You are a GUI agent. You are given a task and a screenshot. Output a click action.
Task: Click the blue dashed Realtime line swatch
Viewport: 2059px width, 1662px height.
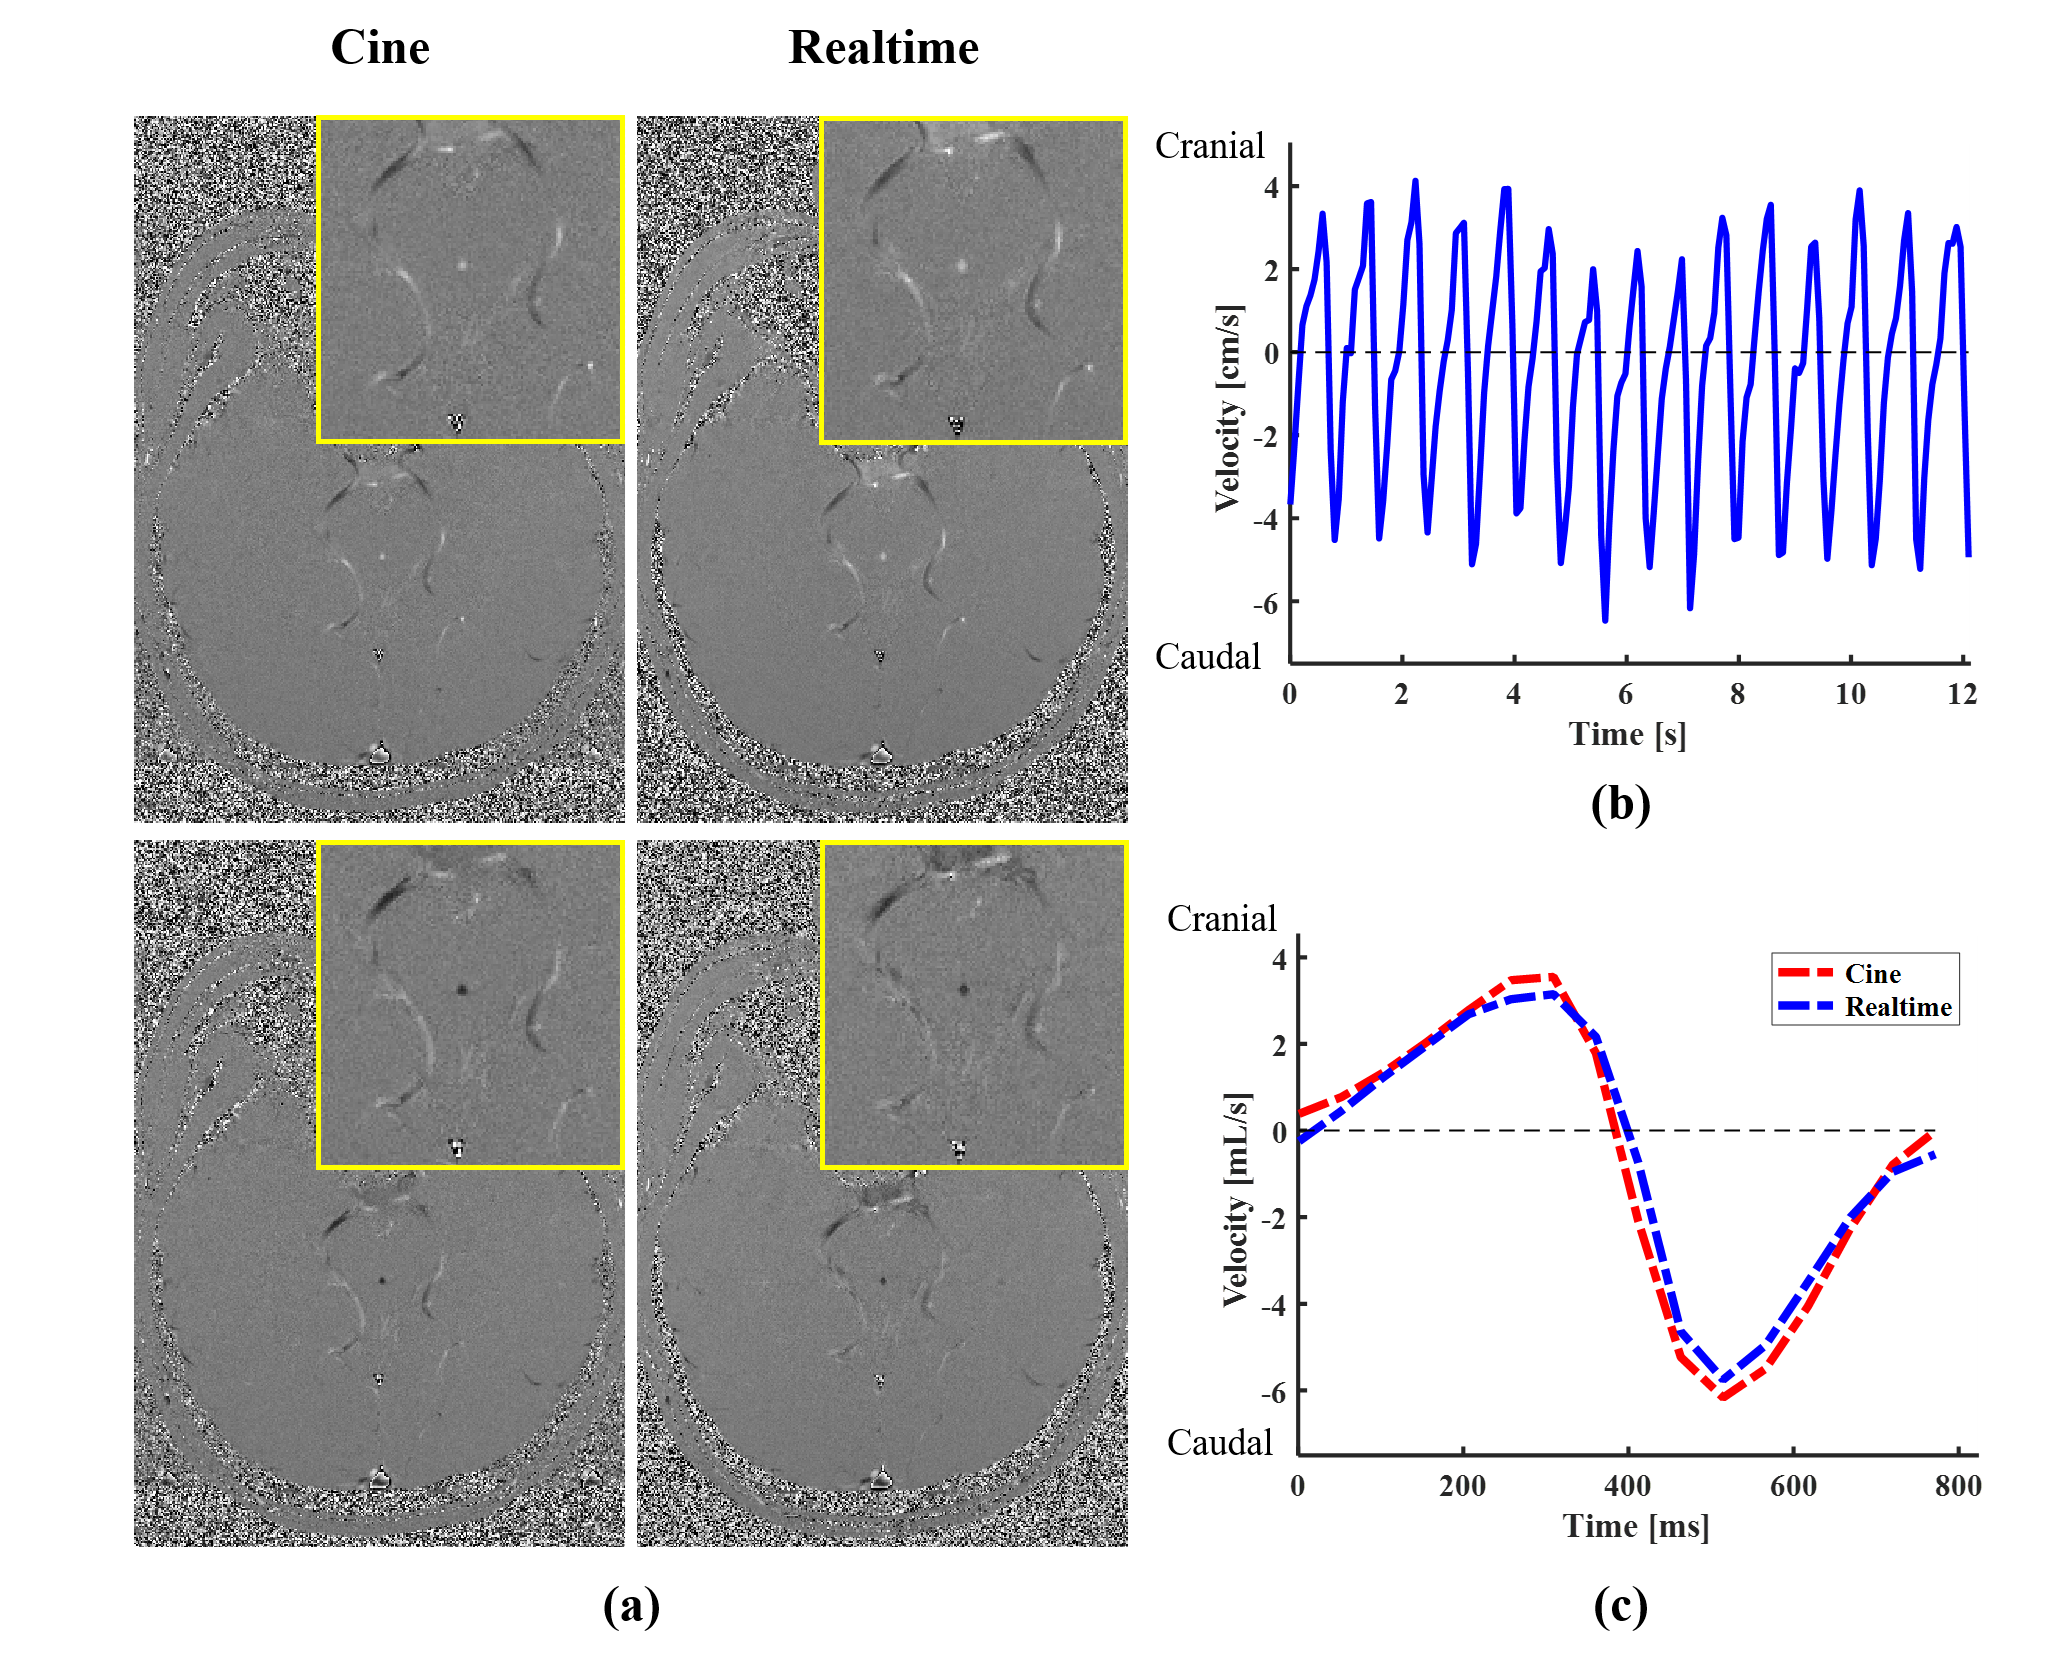coord(1806,1006)
